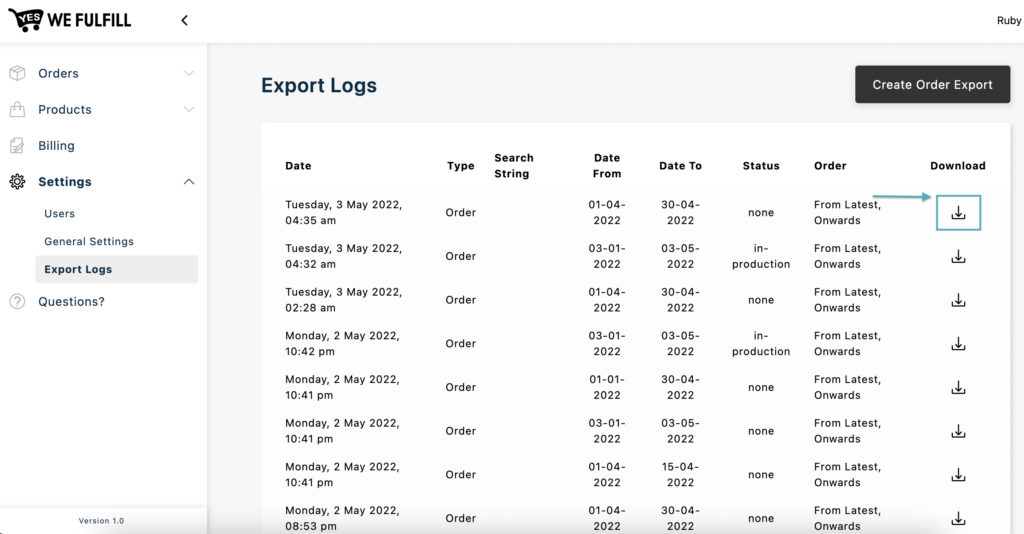The image size is (1024, 534).
Task: Open the Ruby user menu
Action: pyautogui.click(x=1009, y=20)
